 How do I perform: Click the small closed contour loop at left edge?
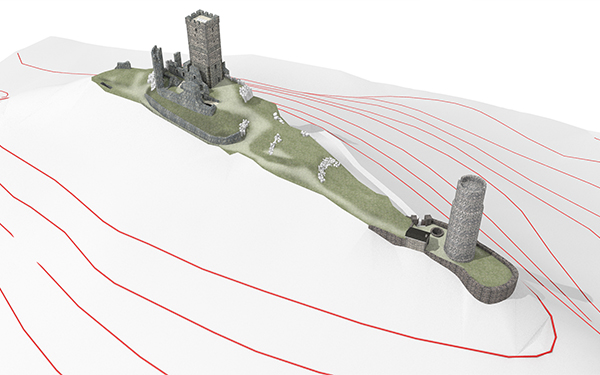point(3,95)
